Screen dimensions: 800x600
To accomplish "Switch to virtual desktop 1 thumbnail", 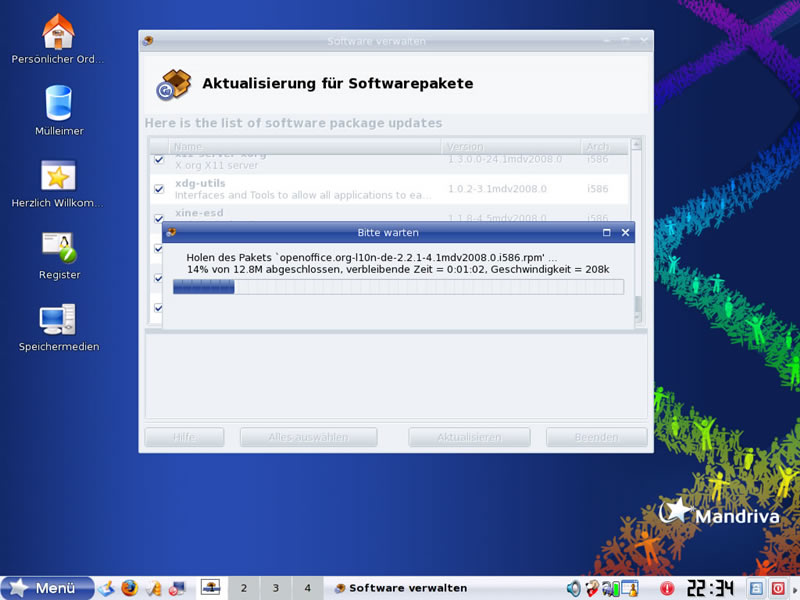I will click(x=210, y=588).
